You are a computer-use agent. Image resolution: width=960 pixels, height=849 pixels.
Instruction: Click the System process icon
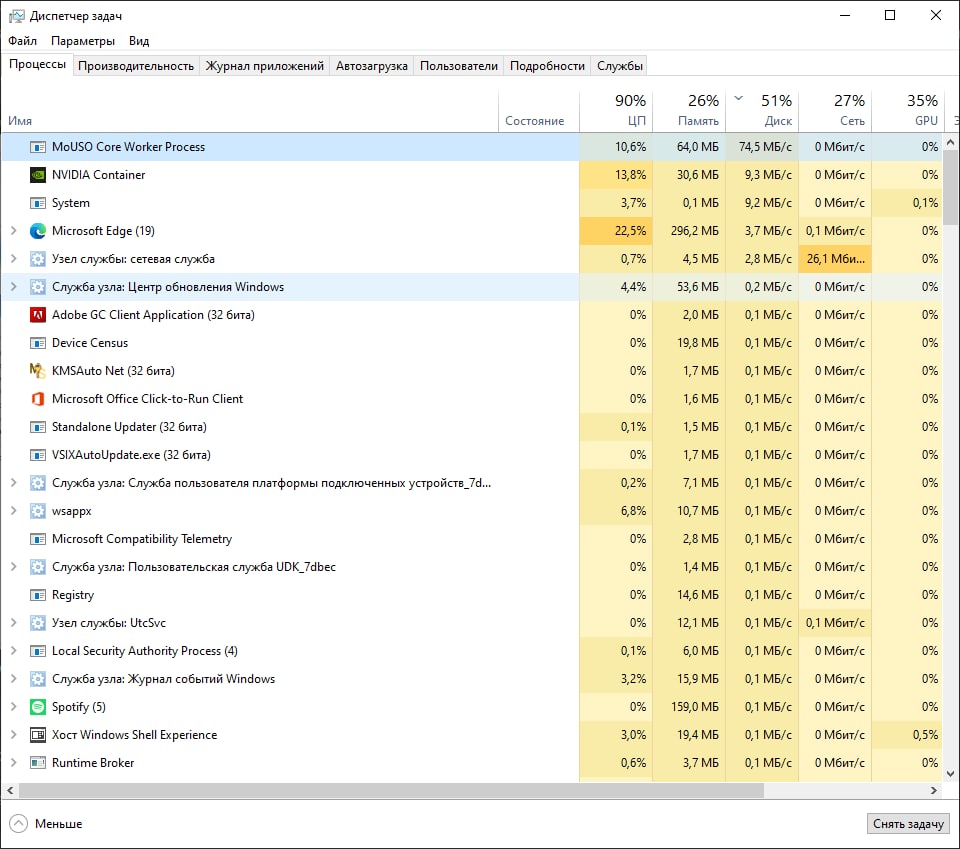coord(38,203)
